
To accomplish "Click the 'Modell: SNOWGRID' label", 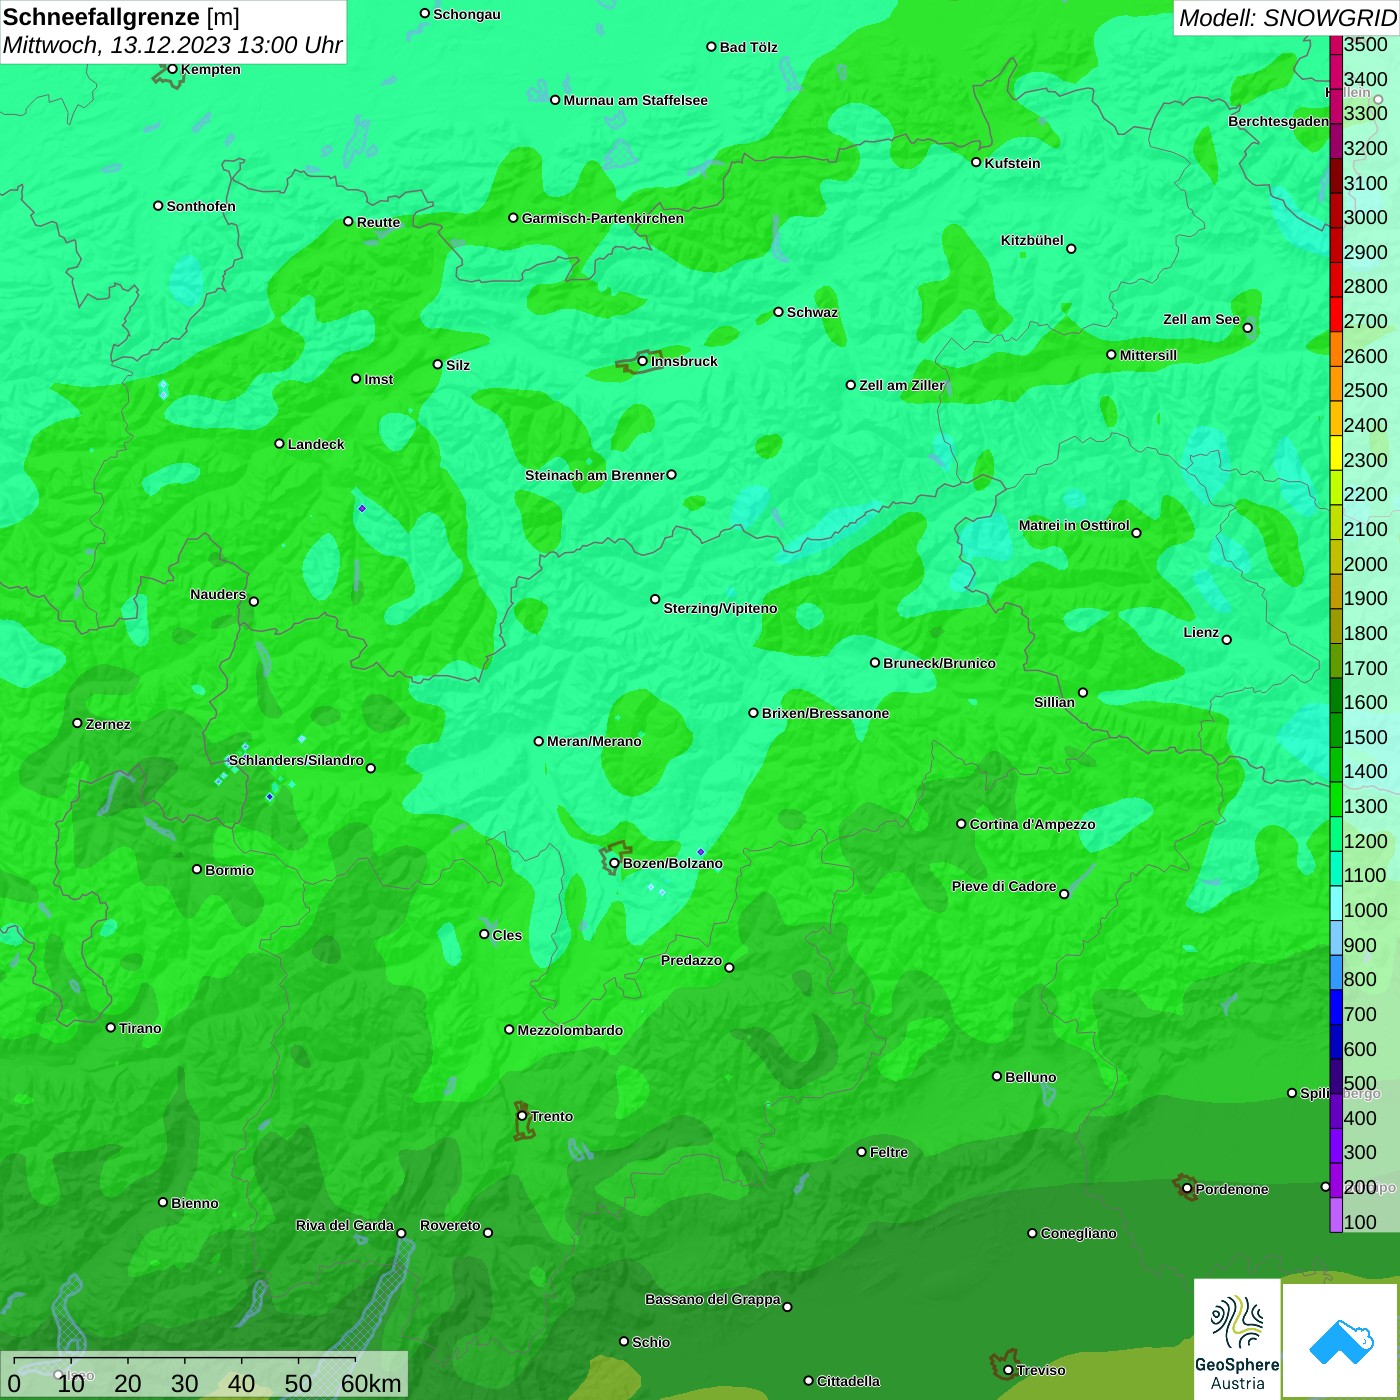I will (x=1287, y=18).
